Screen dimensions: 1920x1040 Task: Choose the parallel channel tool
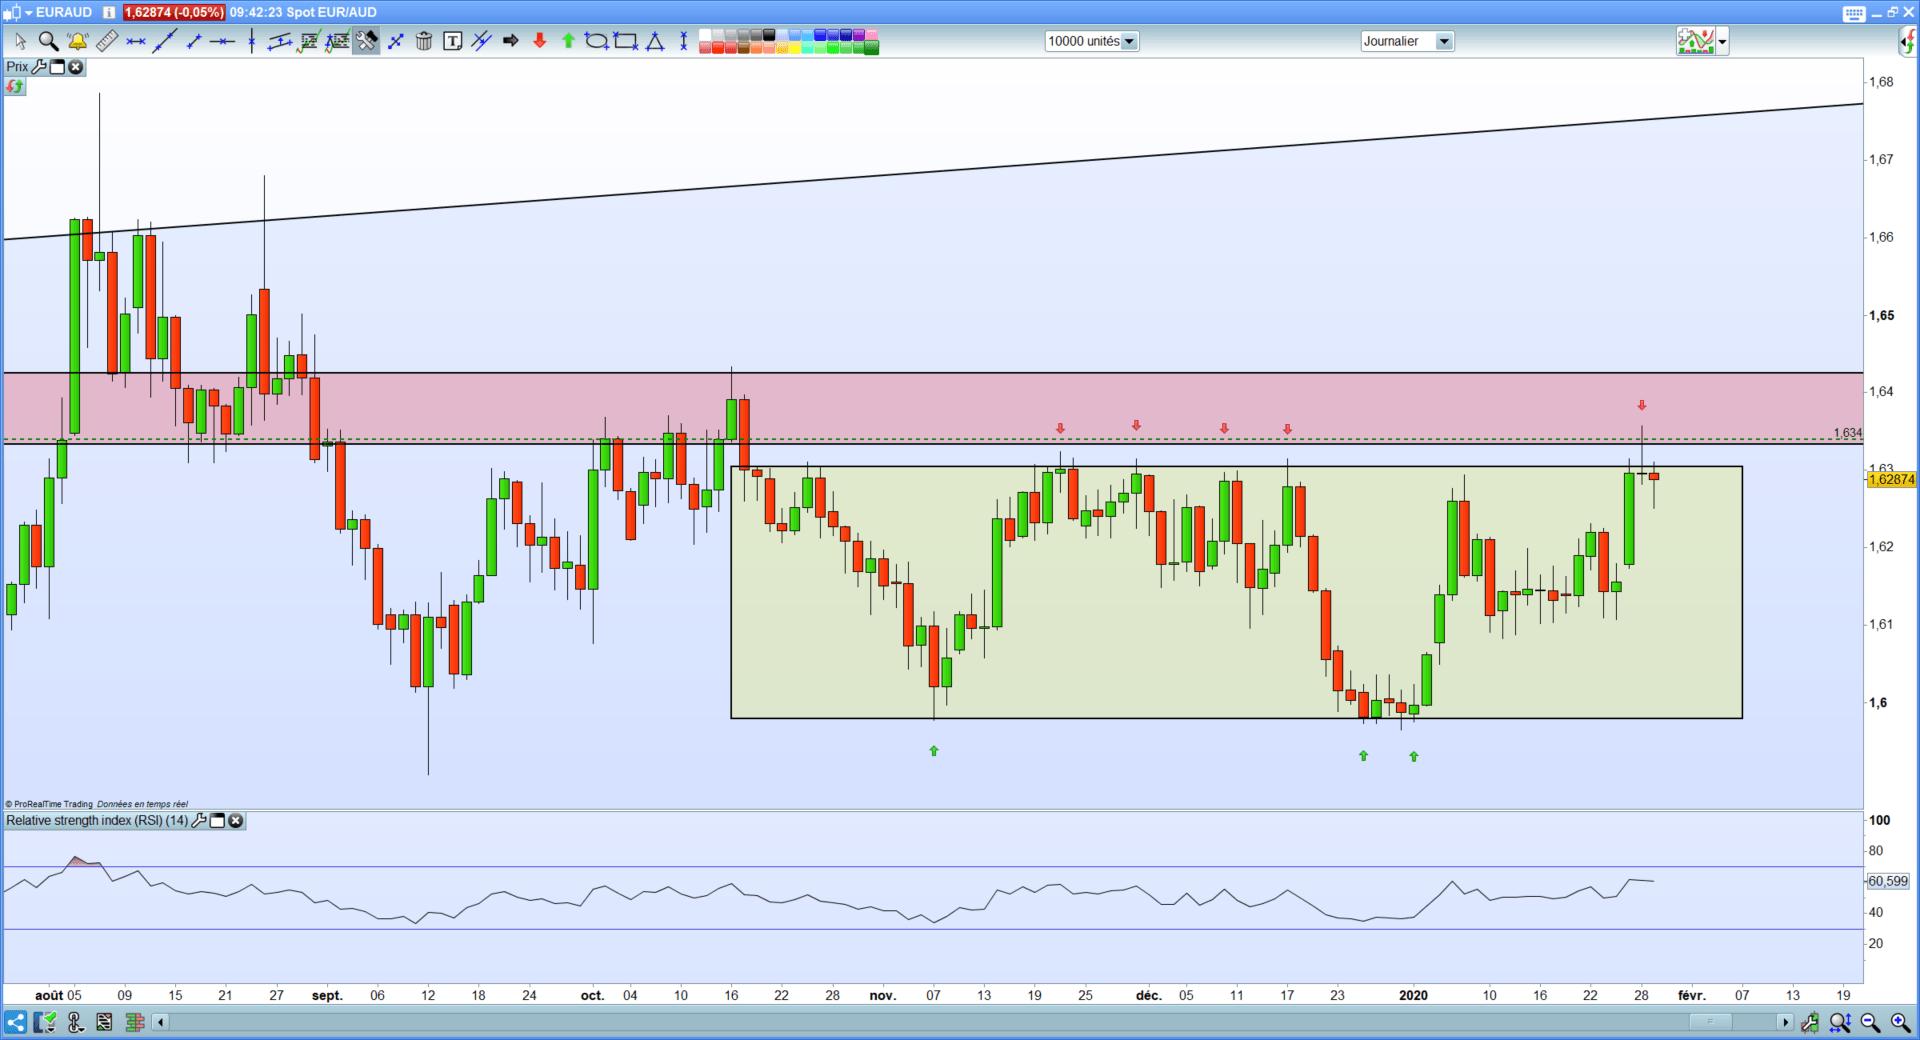280,41
